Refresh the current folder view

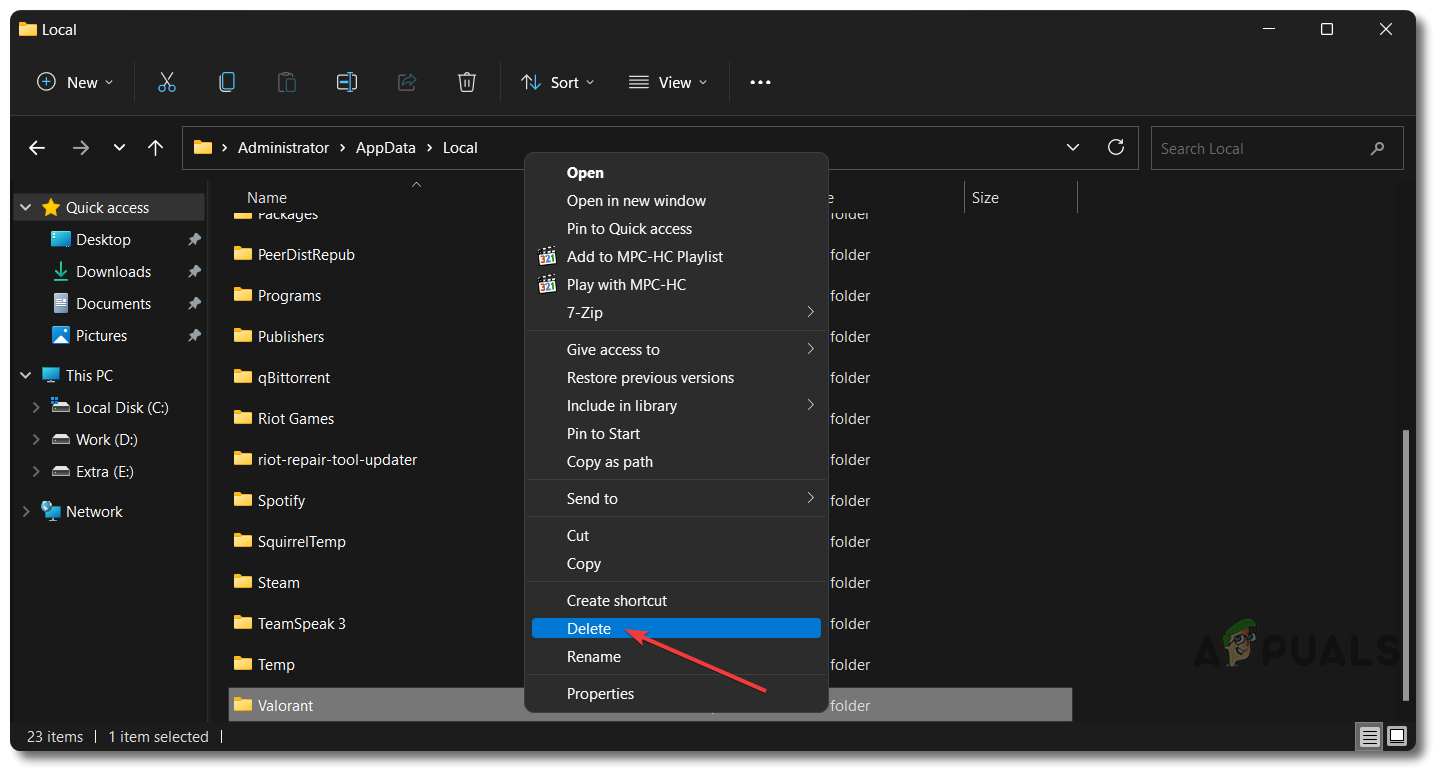click(x=1116, y=147)
